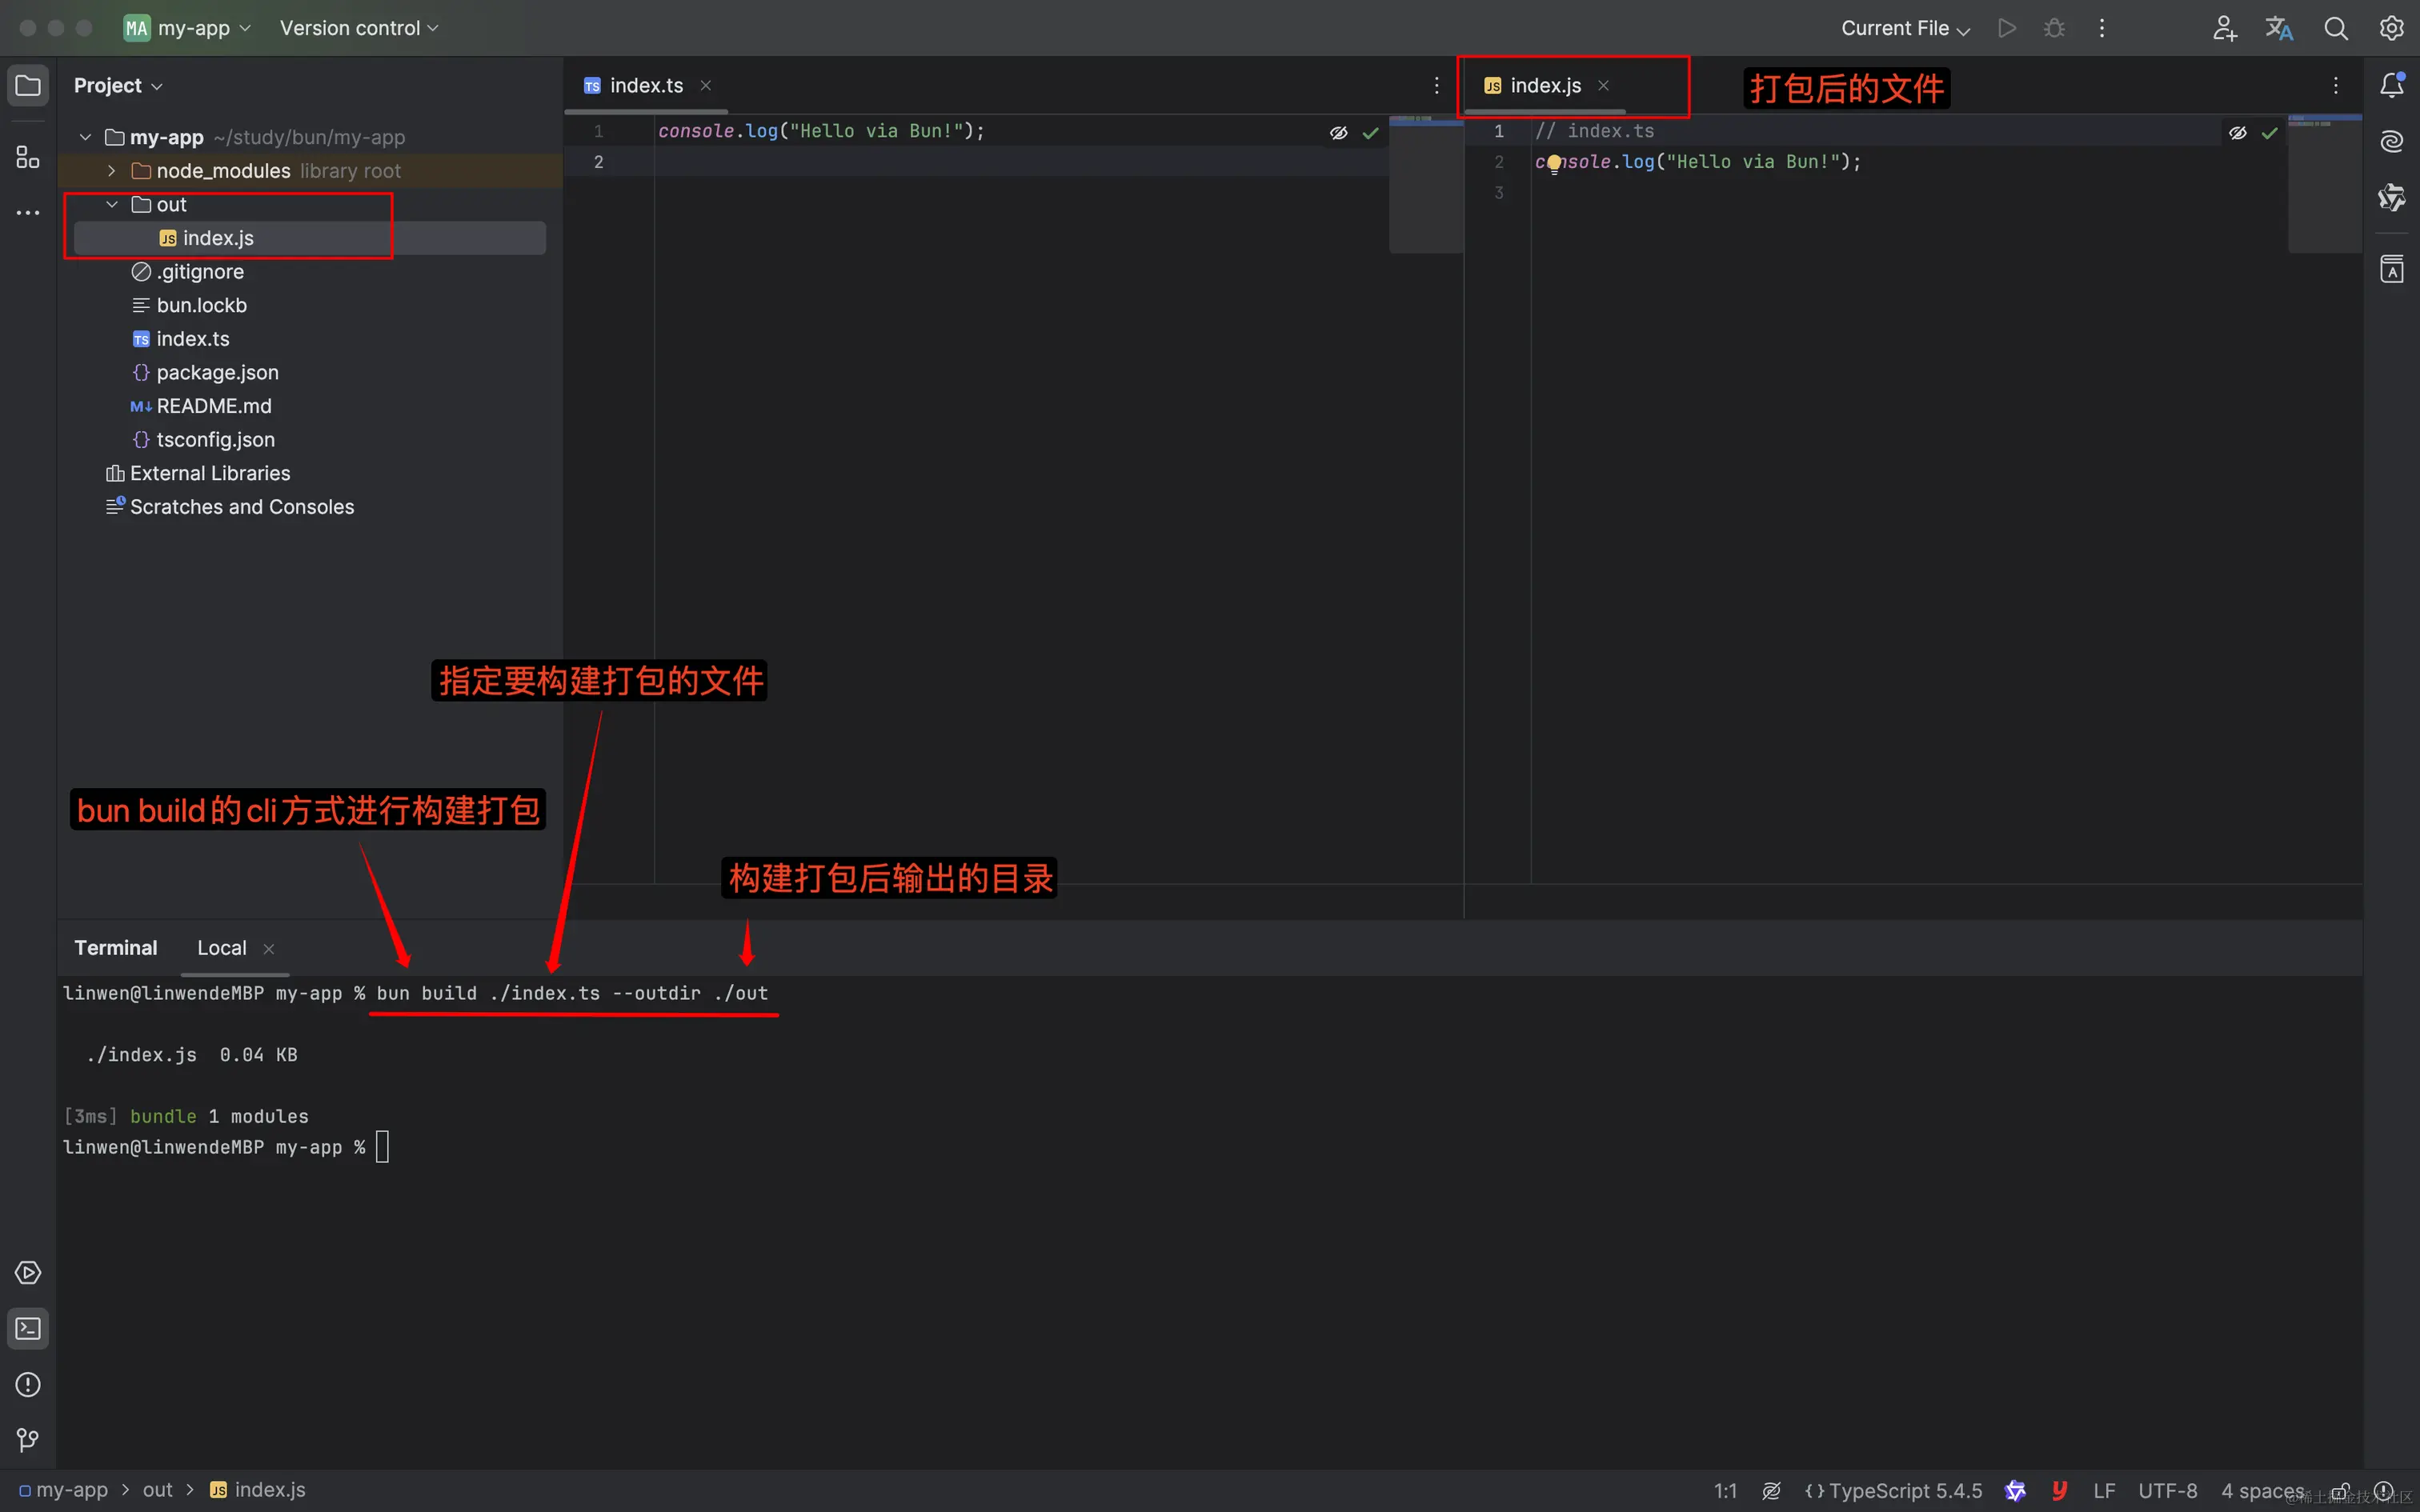Open the Git branch tool window
This screenshot has width=2420, height=1512.
[28, 1440]
